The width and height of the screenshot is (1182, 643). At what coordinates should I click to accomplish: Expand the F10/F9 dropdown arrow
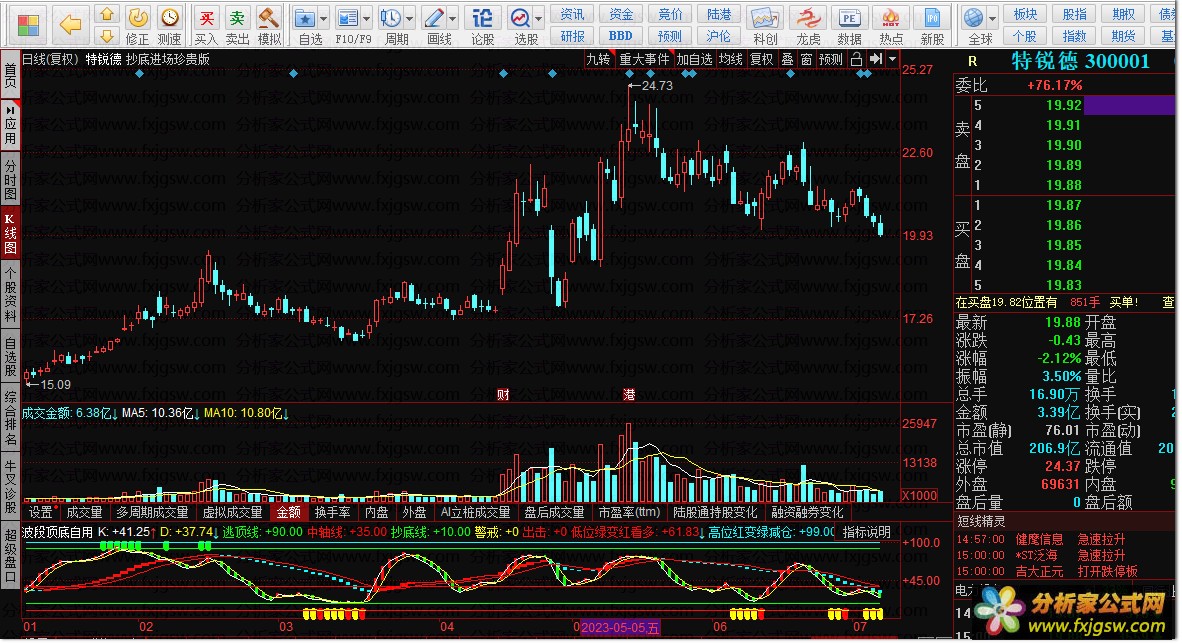coord(367,19)
